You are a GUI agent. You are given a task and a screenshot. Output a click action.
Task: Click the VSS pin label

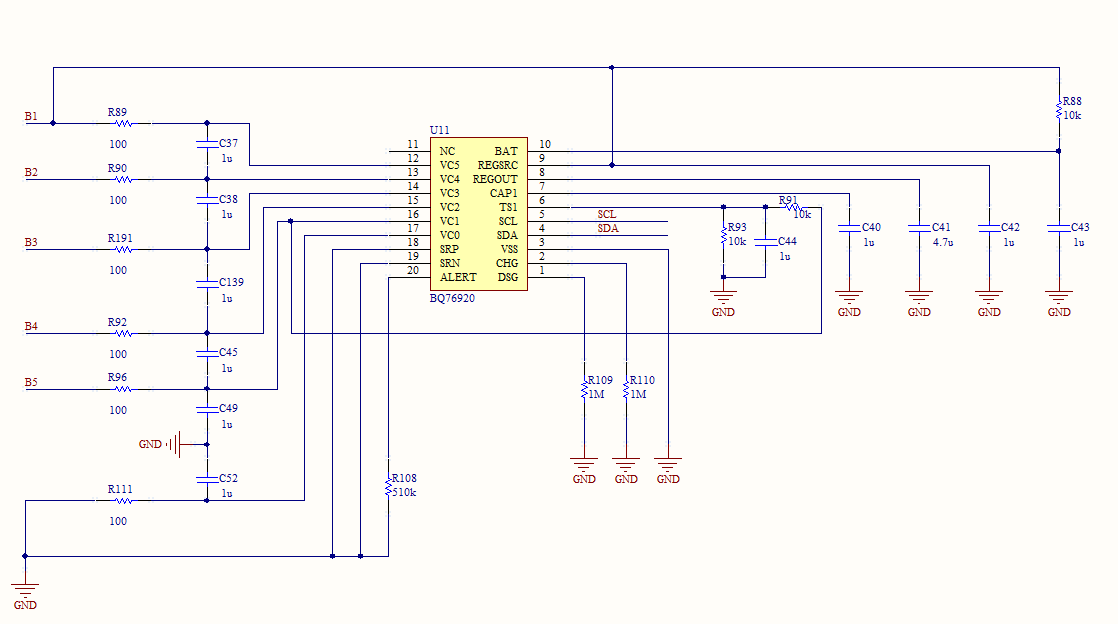pyautogui.click(x=509, y=249)
